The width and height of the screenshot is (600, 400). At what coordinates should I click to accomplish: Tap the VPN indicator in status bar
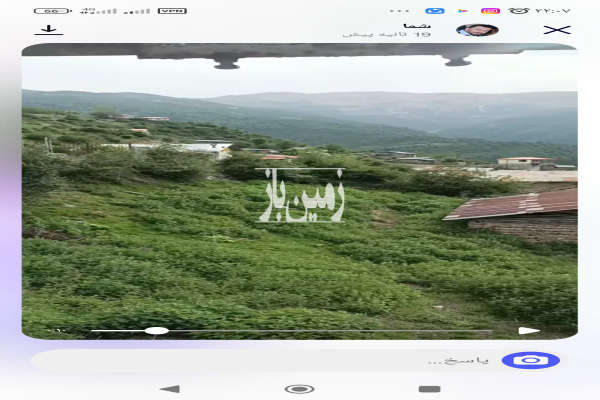(x=172, y=10)
